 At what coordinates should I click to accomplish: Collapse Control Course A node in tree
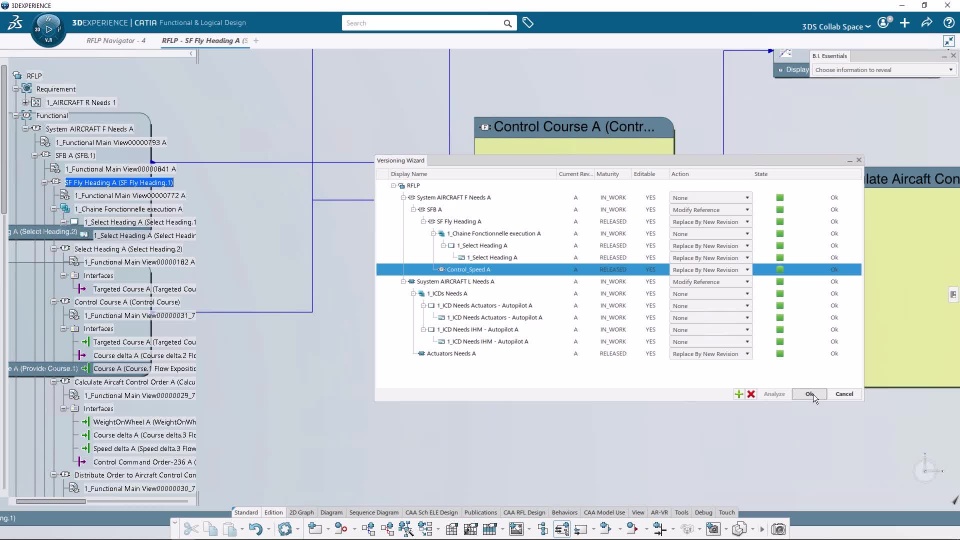(x=54, y=302)
